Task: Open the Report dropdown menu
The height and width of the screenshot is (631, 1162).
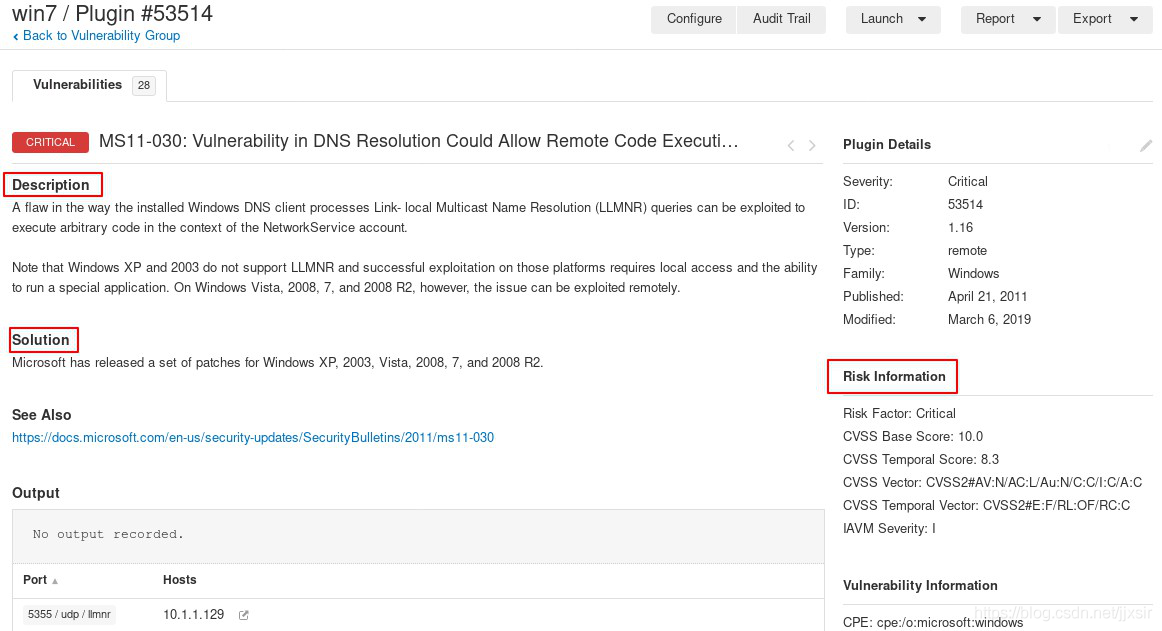Action: [1008, 19]
